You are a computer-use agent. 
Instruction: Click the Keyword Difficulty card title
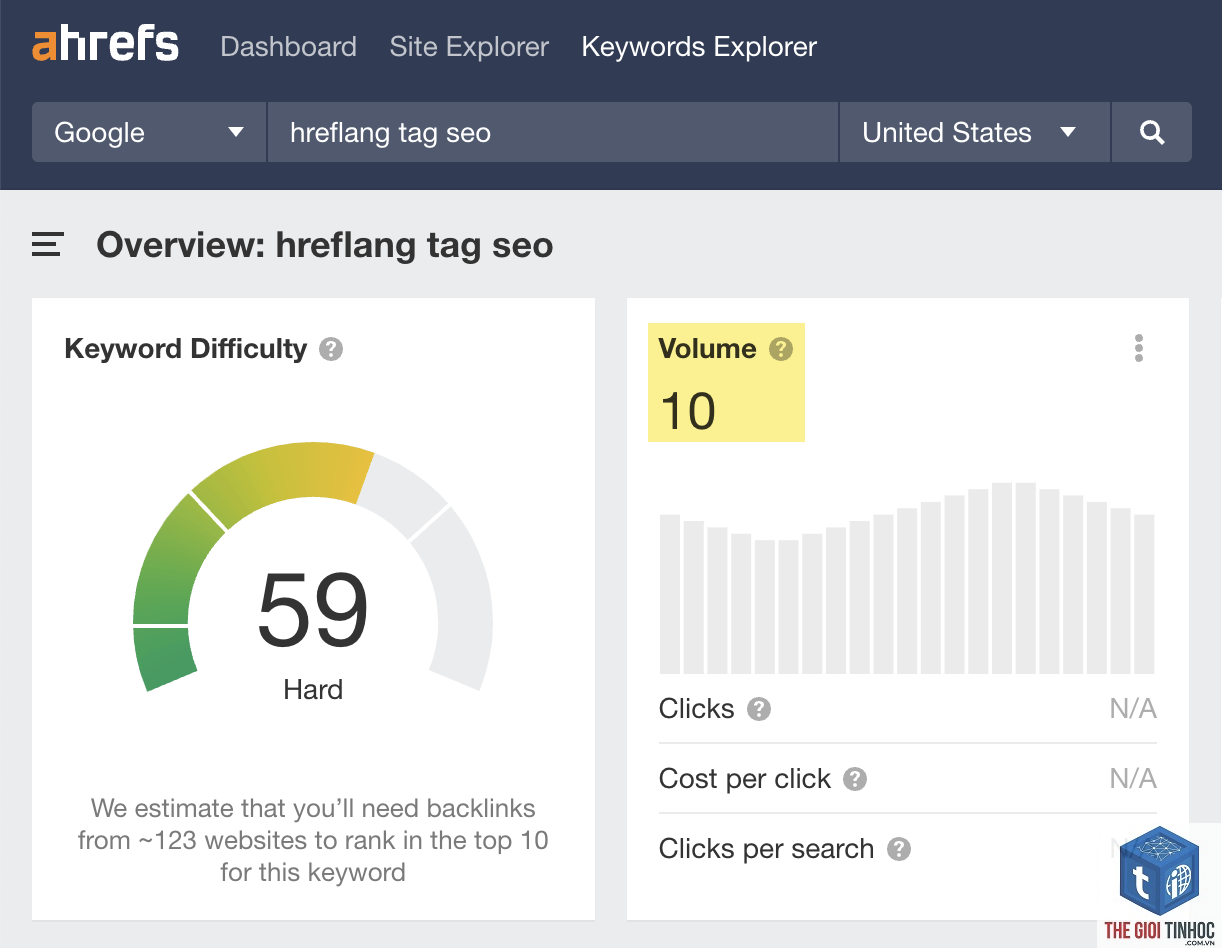coord(185,349)
